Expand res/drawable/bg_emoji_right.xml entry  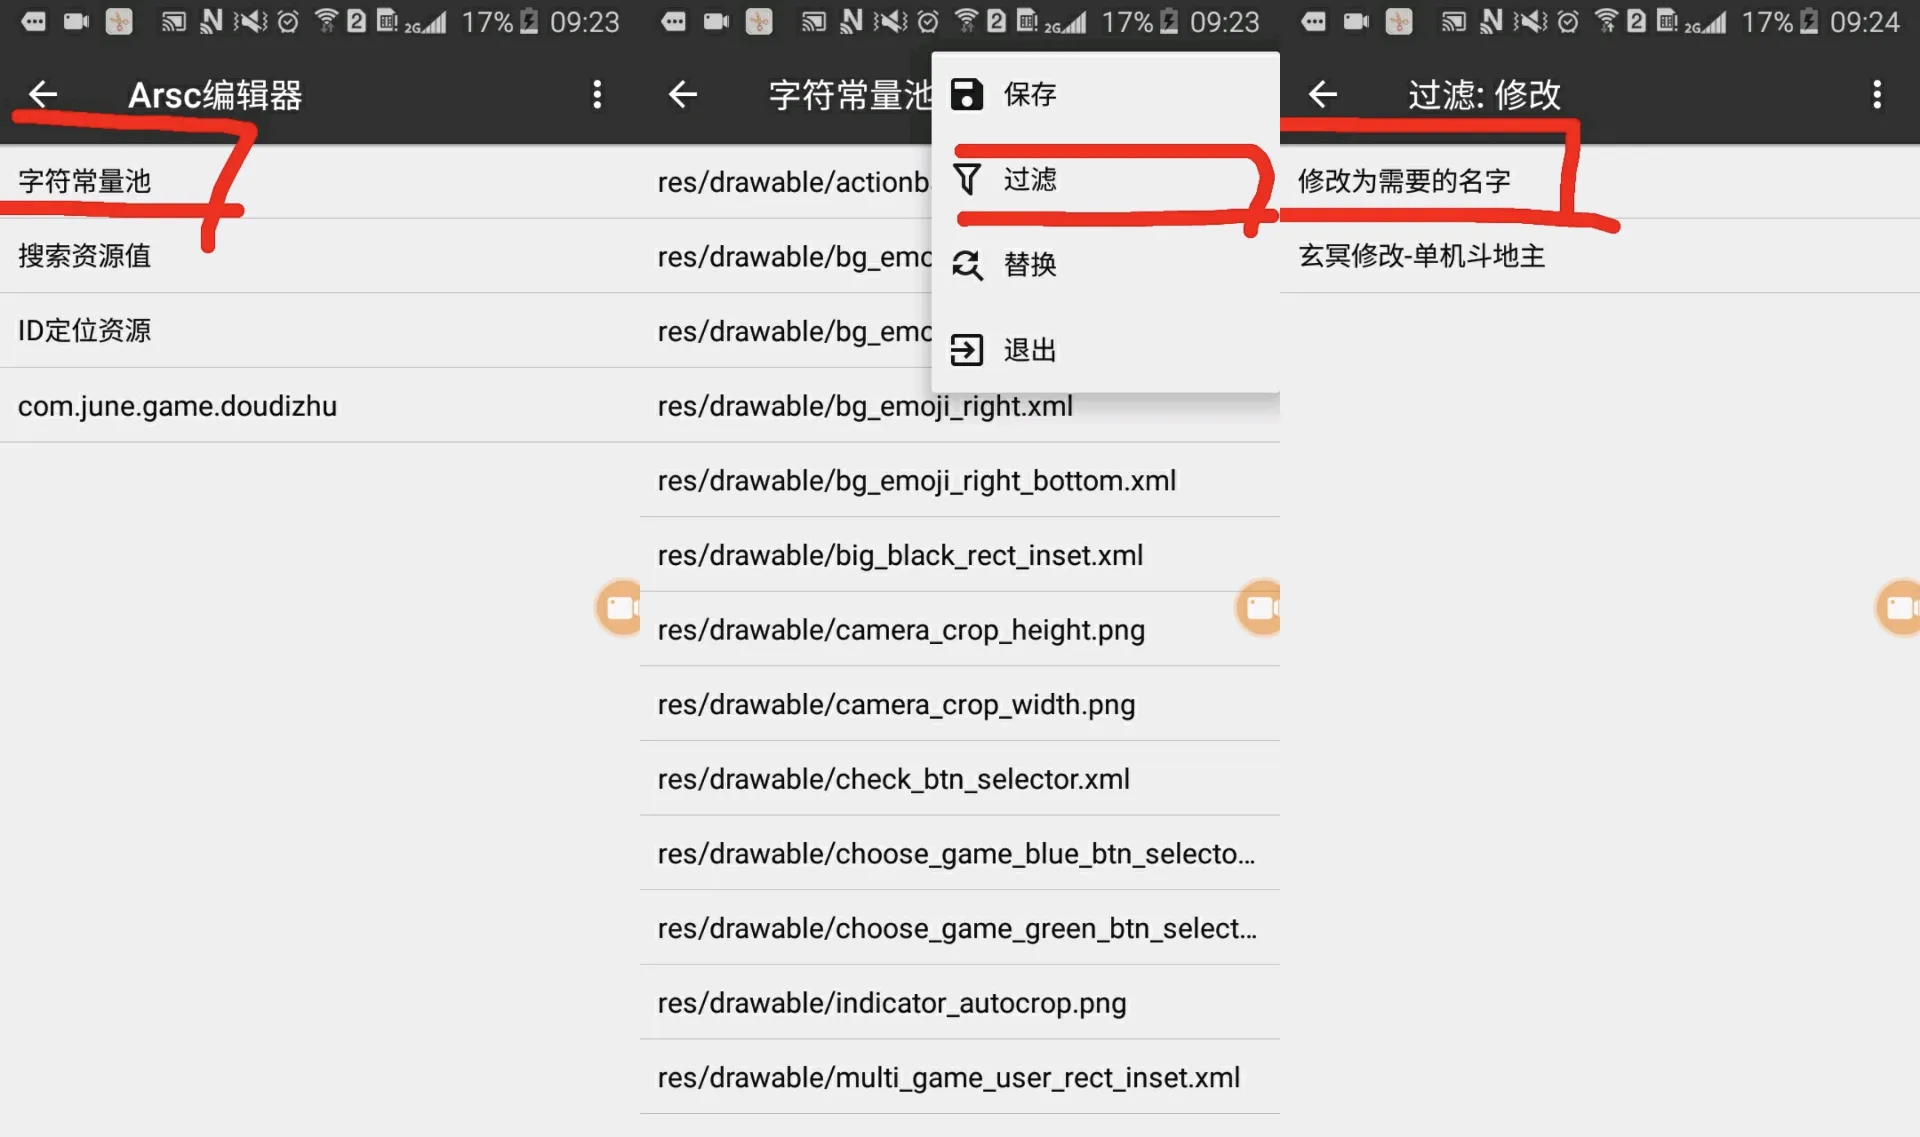865,405
